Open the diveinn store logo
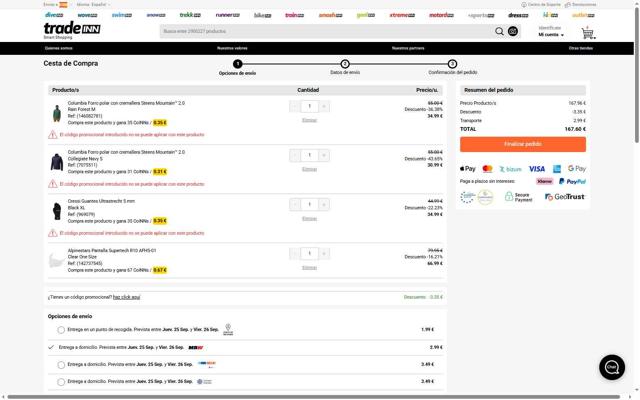This screenshot has width=640, height=400. (x=54, y=15)
